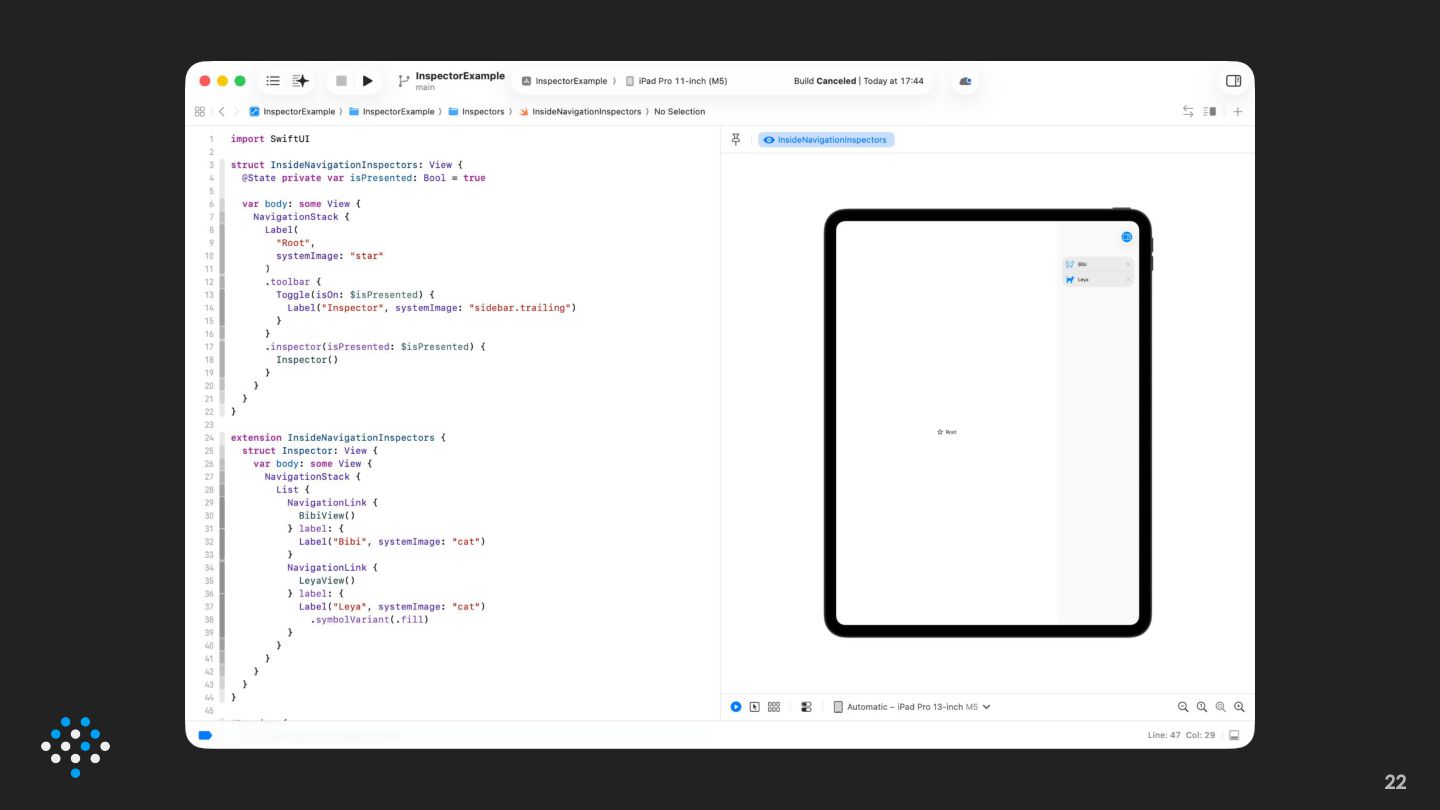
Task: Open canvas device settings icon
Action: [806, 707]
